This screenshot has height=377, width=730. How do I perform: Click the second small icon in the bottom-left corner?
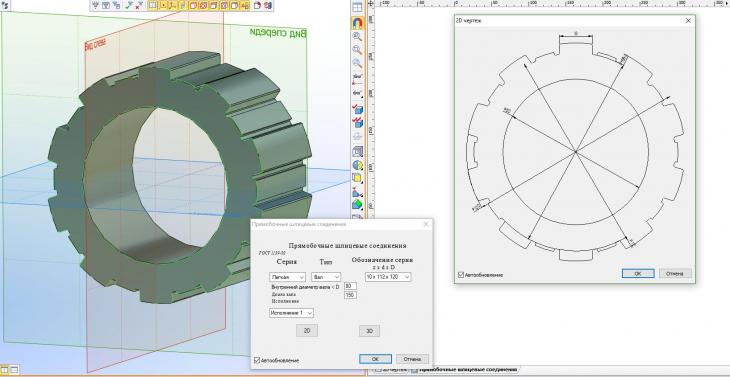coord(14,370)
